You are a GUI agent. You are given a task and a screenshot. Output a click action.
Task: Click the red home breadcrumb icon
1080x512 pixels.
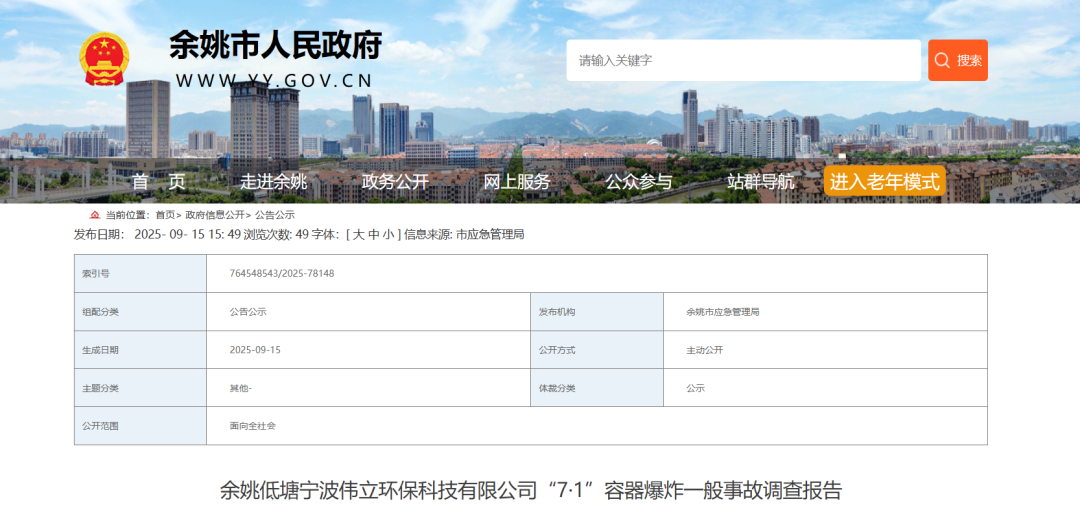pyautogui.click(x=95, y=215)
